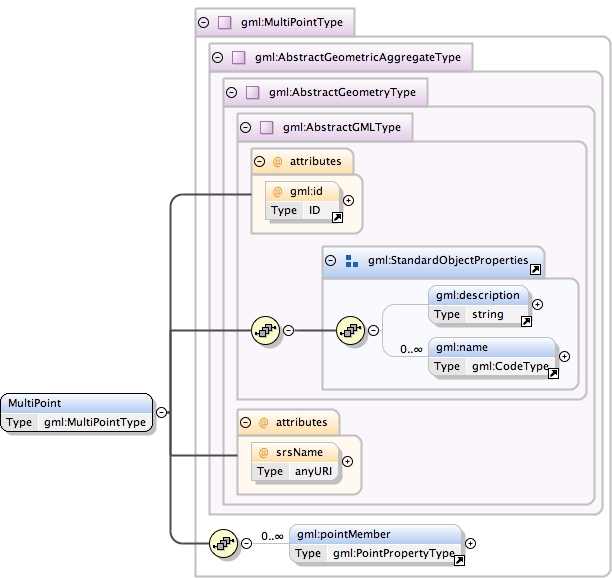
Task: Select the gml:id attribute box
Action: click(302, 201)
